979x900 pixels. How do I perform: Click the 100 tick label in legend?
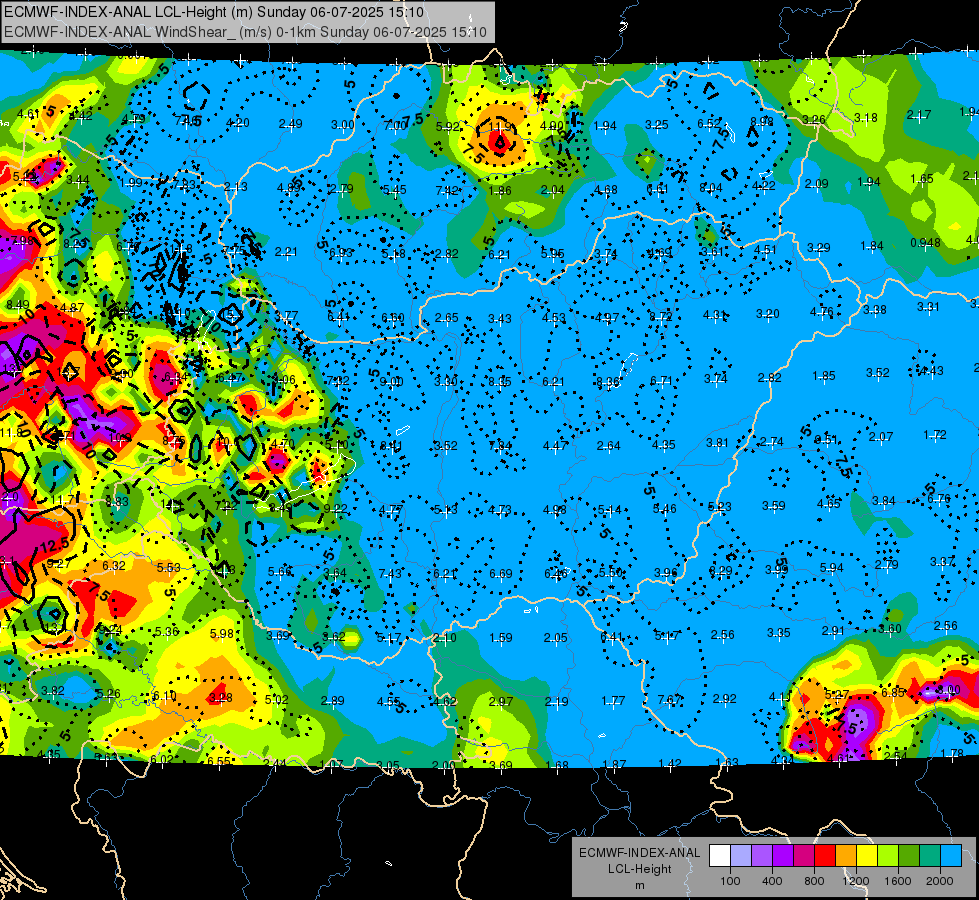[730, 881]
